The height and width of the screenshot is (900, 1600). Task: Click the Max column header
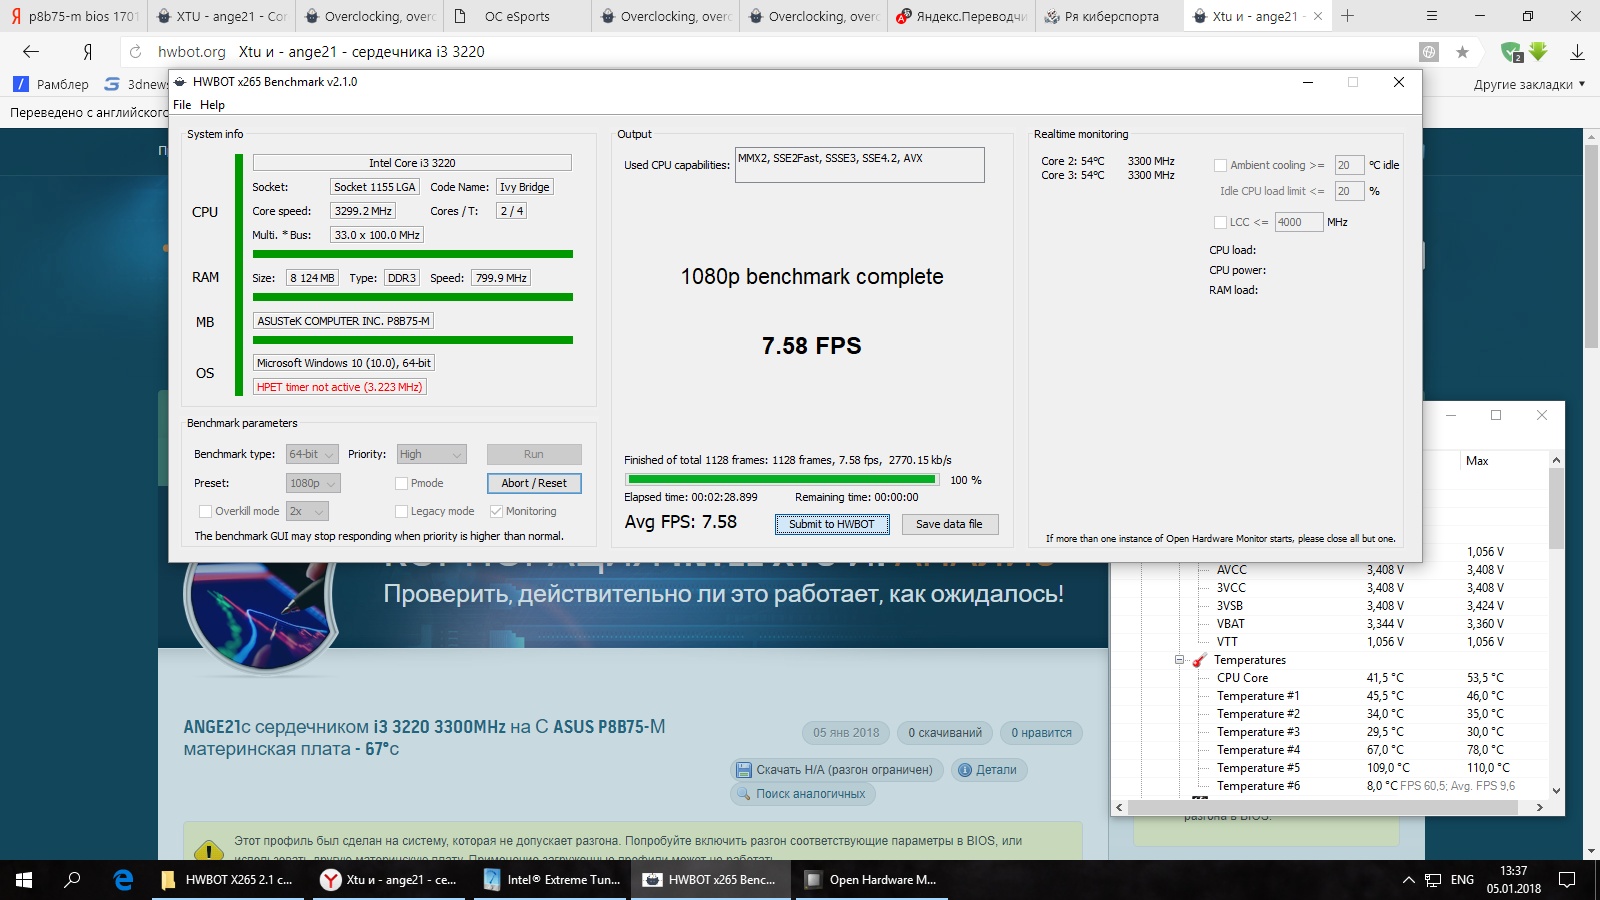point(1477,461)
